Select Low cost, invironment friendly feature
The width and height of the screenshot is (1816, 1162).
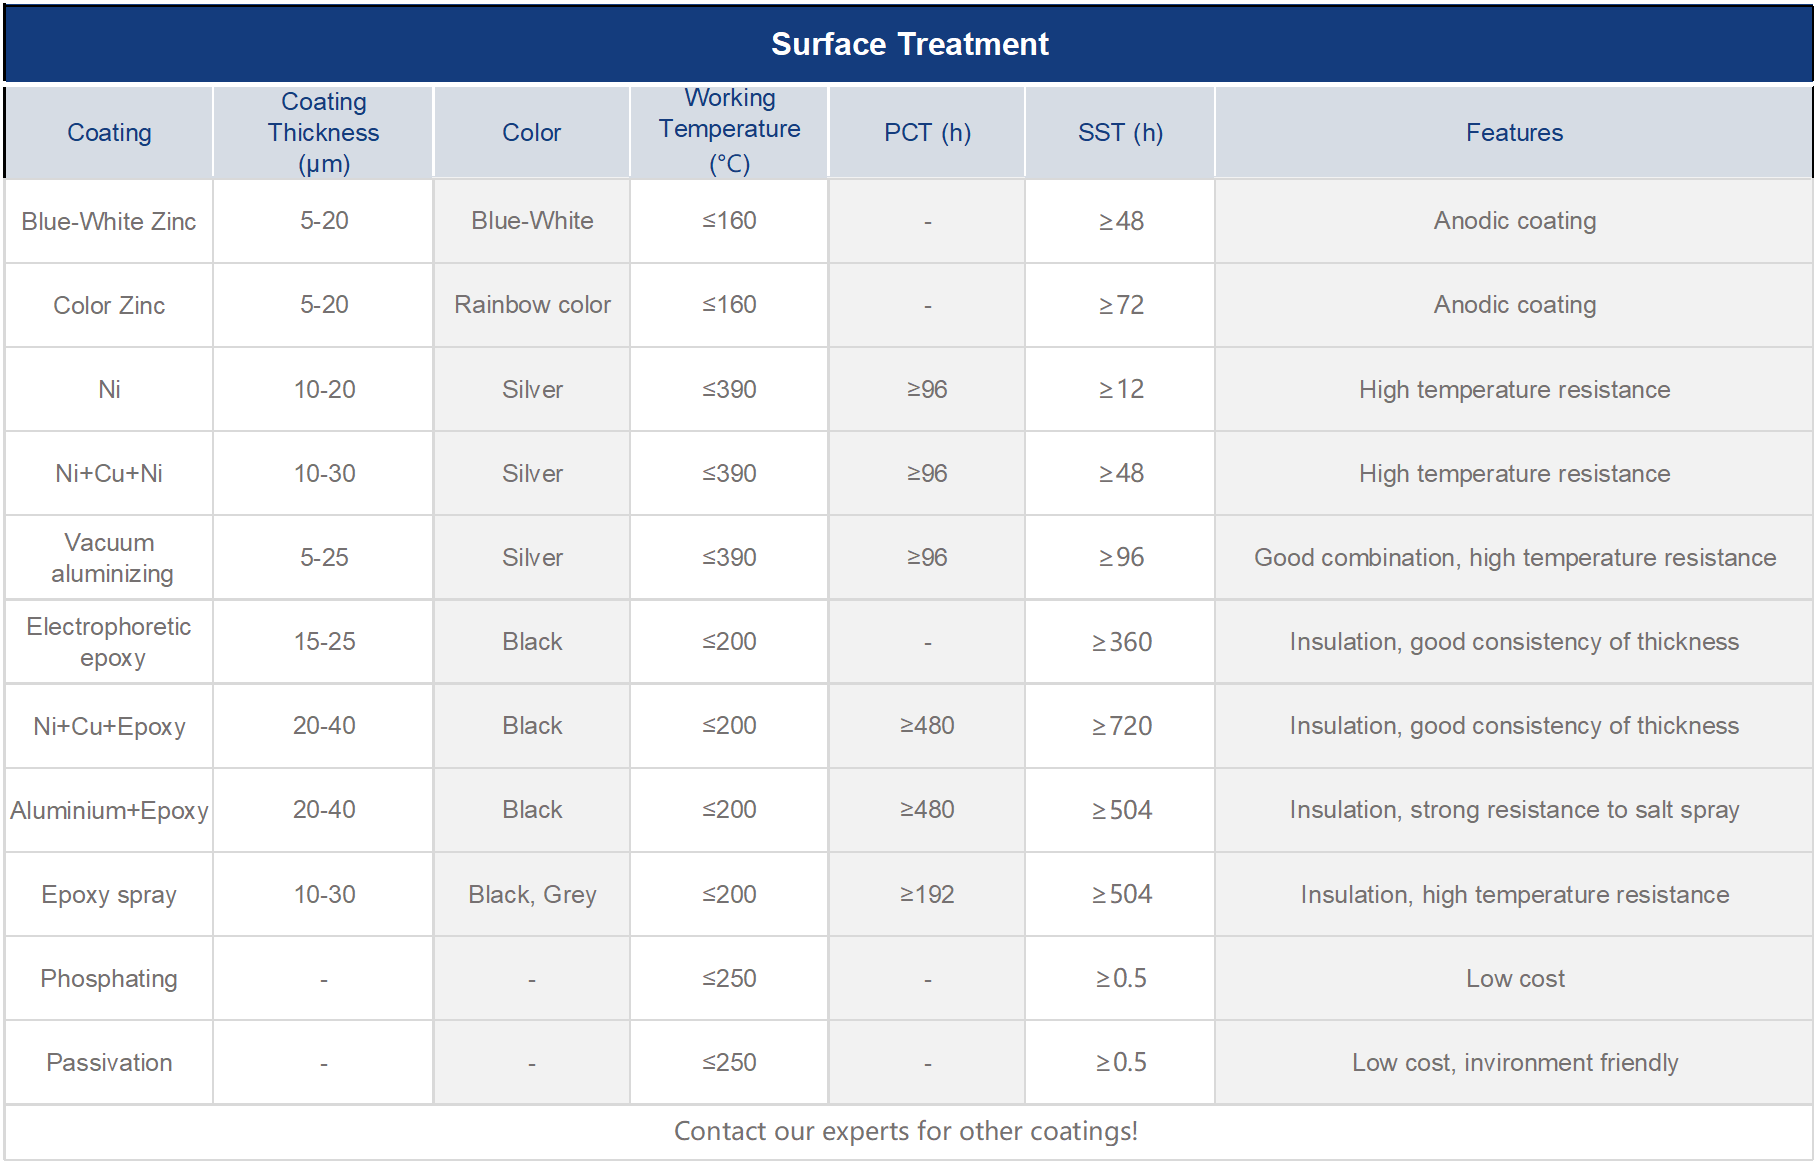click(1515, 1062)
